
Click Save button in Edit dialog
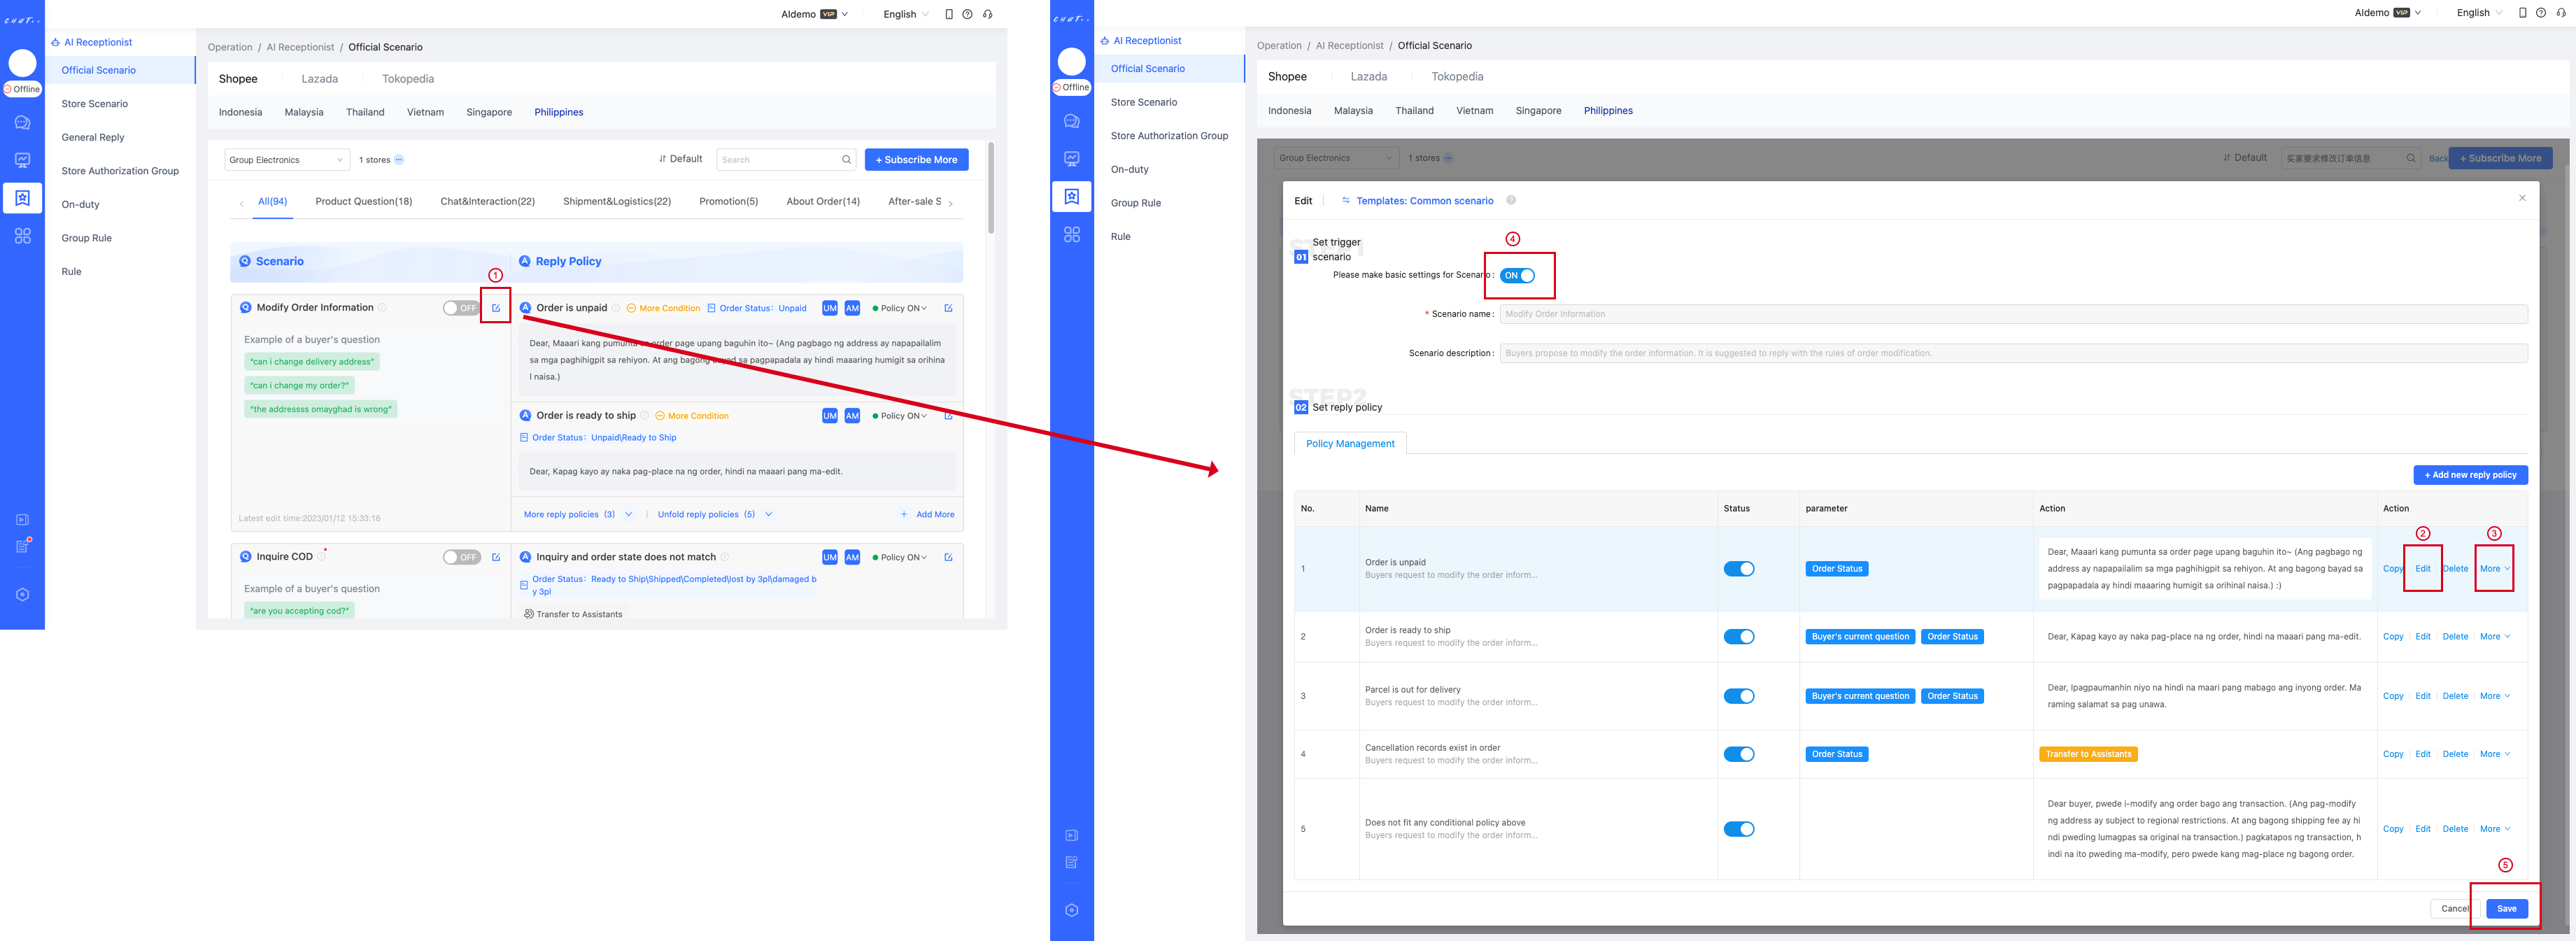2506,909
